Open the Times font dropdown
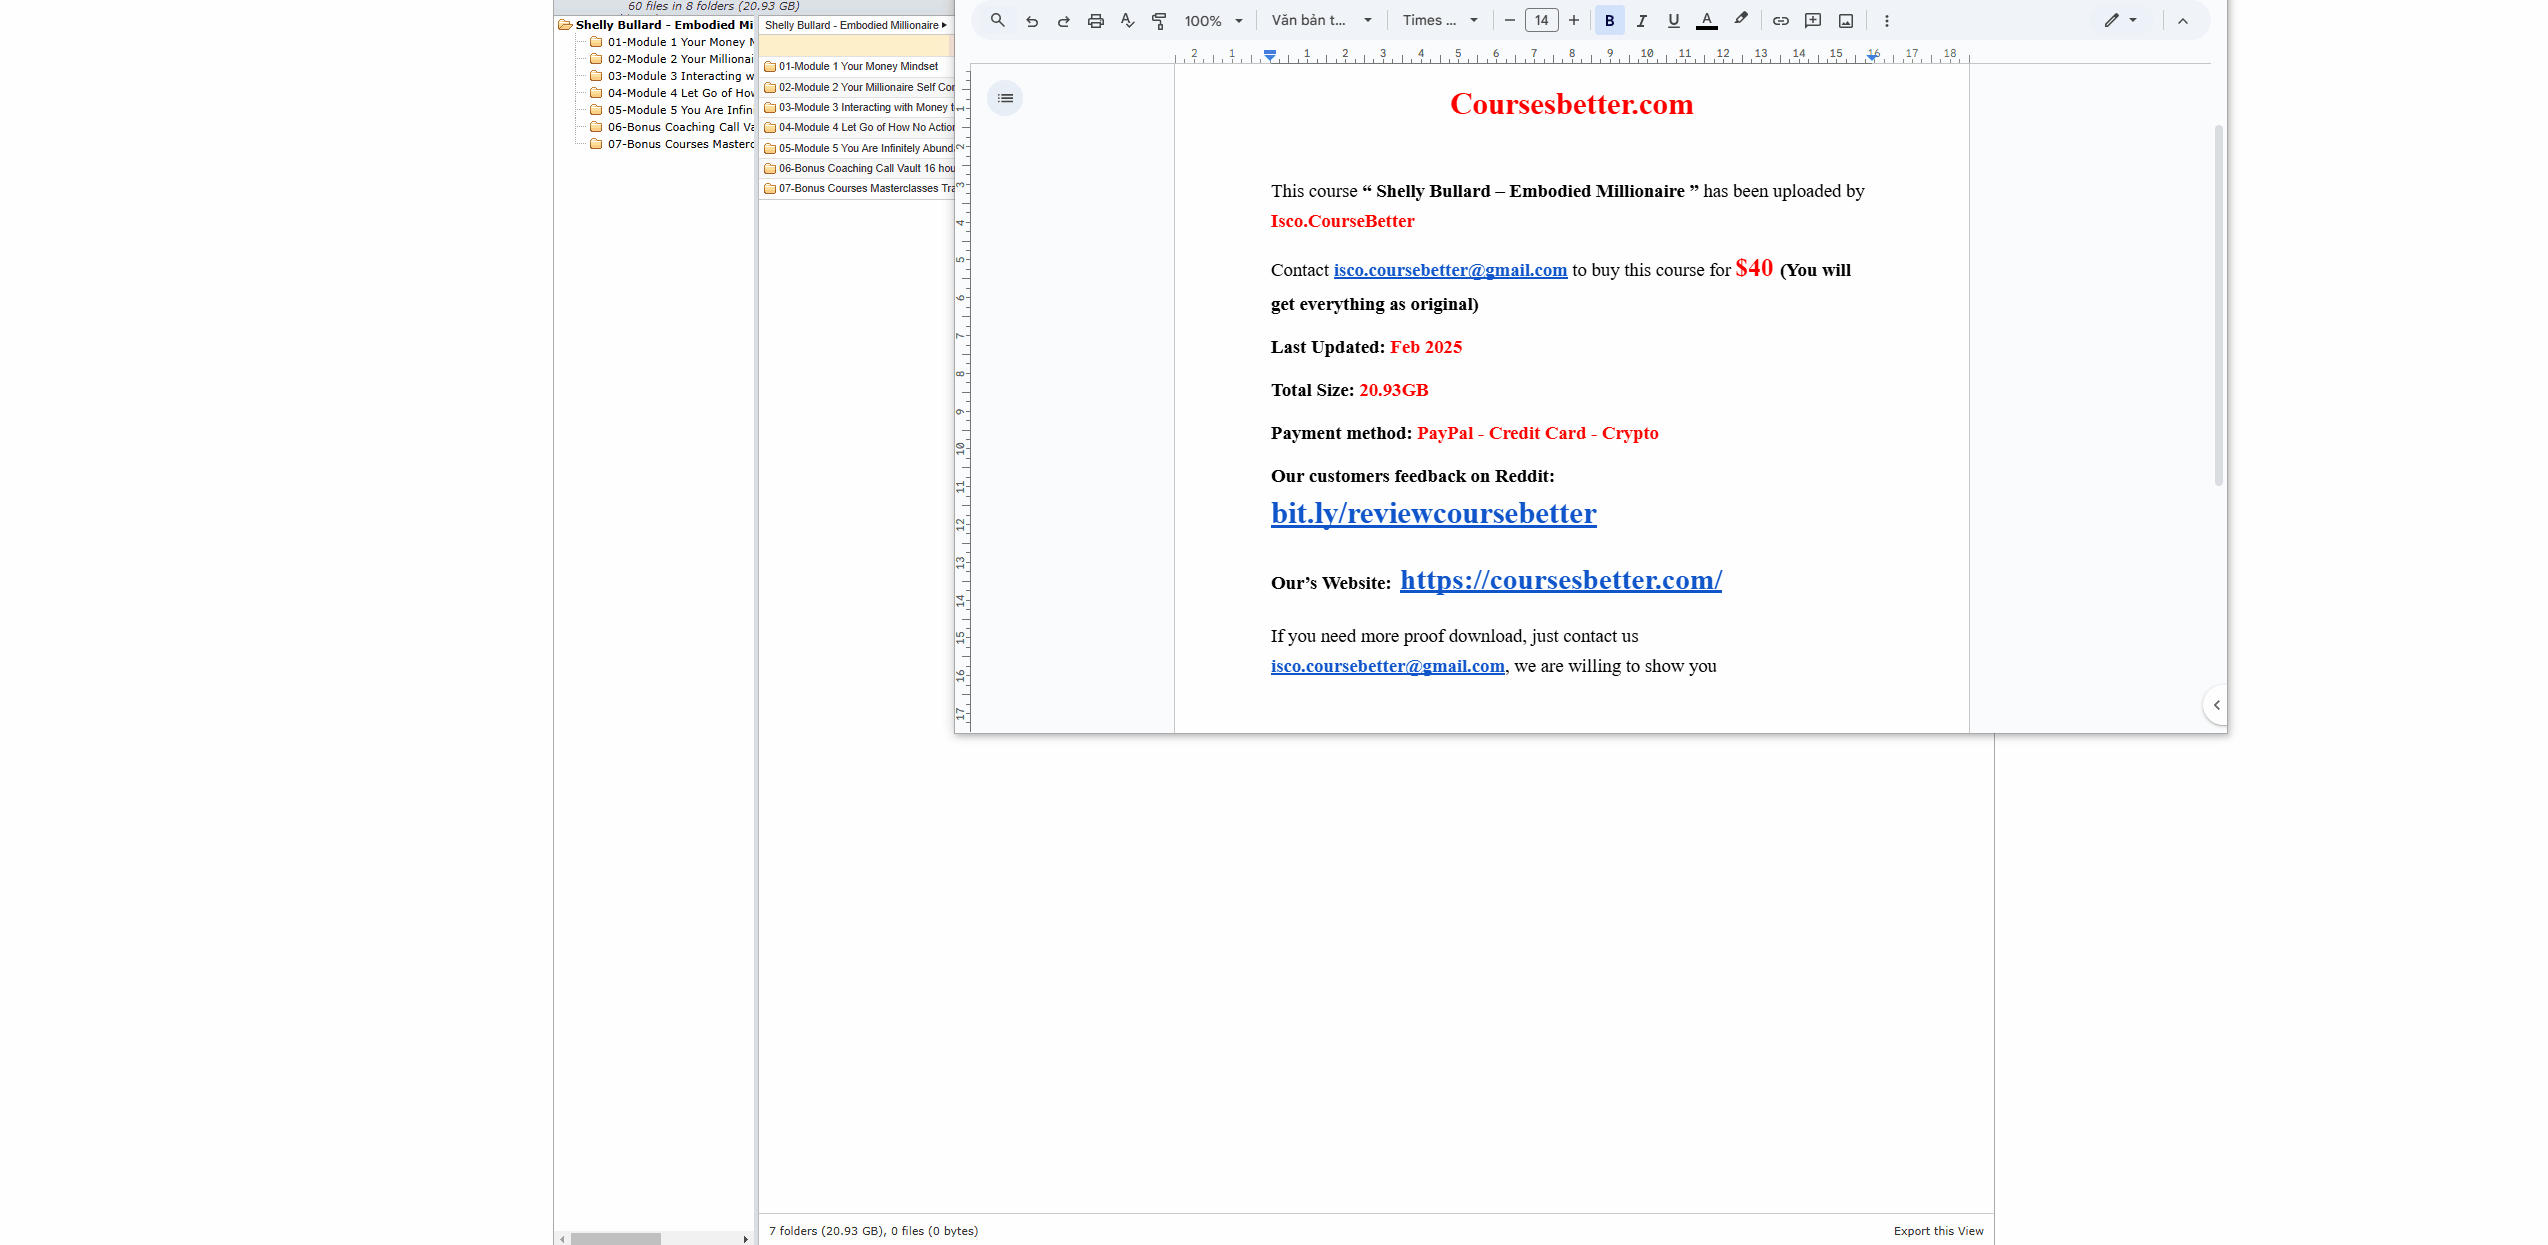This screenshot has width=2548, height=1245. (1440, 21)
